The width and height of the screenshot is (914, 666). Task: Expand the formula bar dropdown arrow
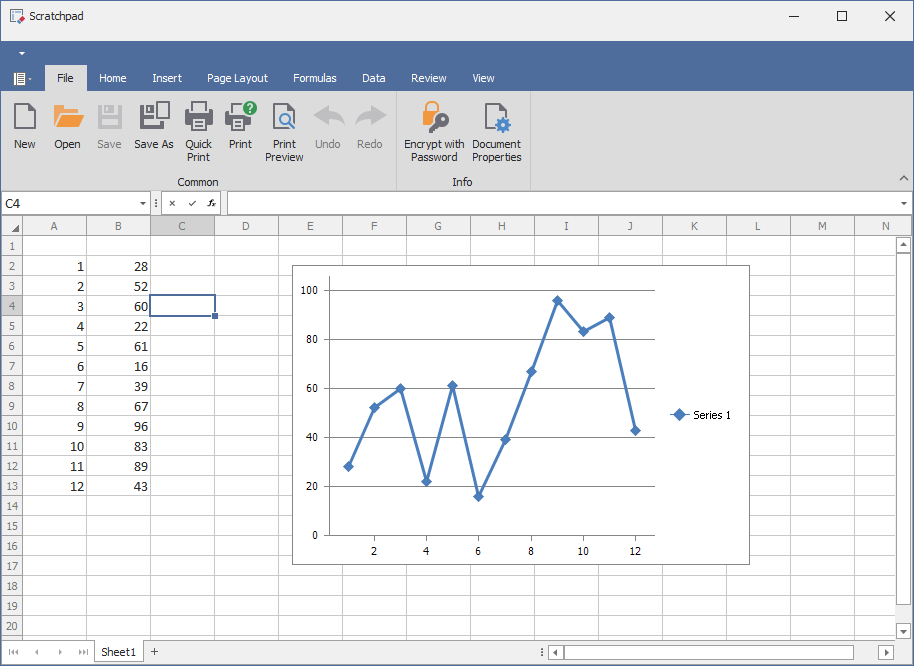(x=904, y=203)
